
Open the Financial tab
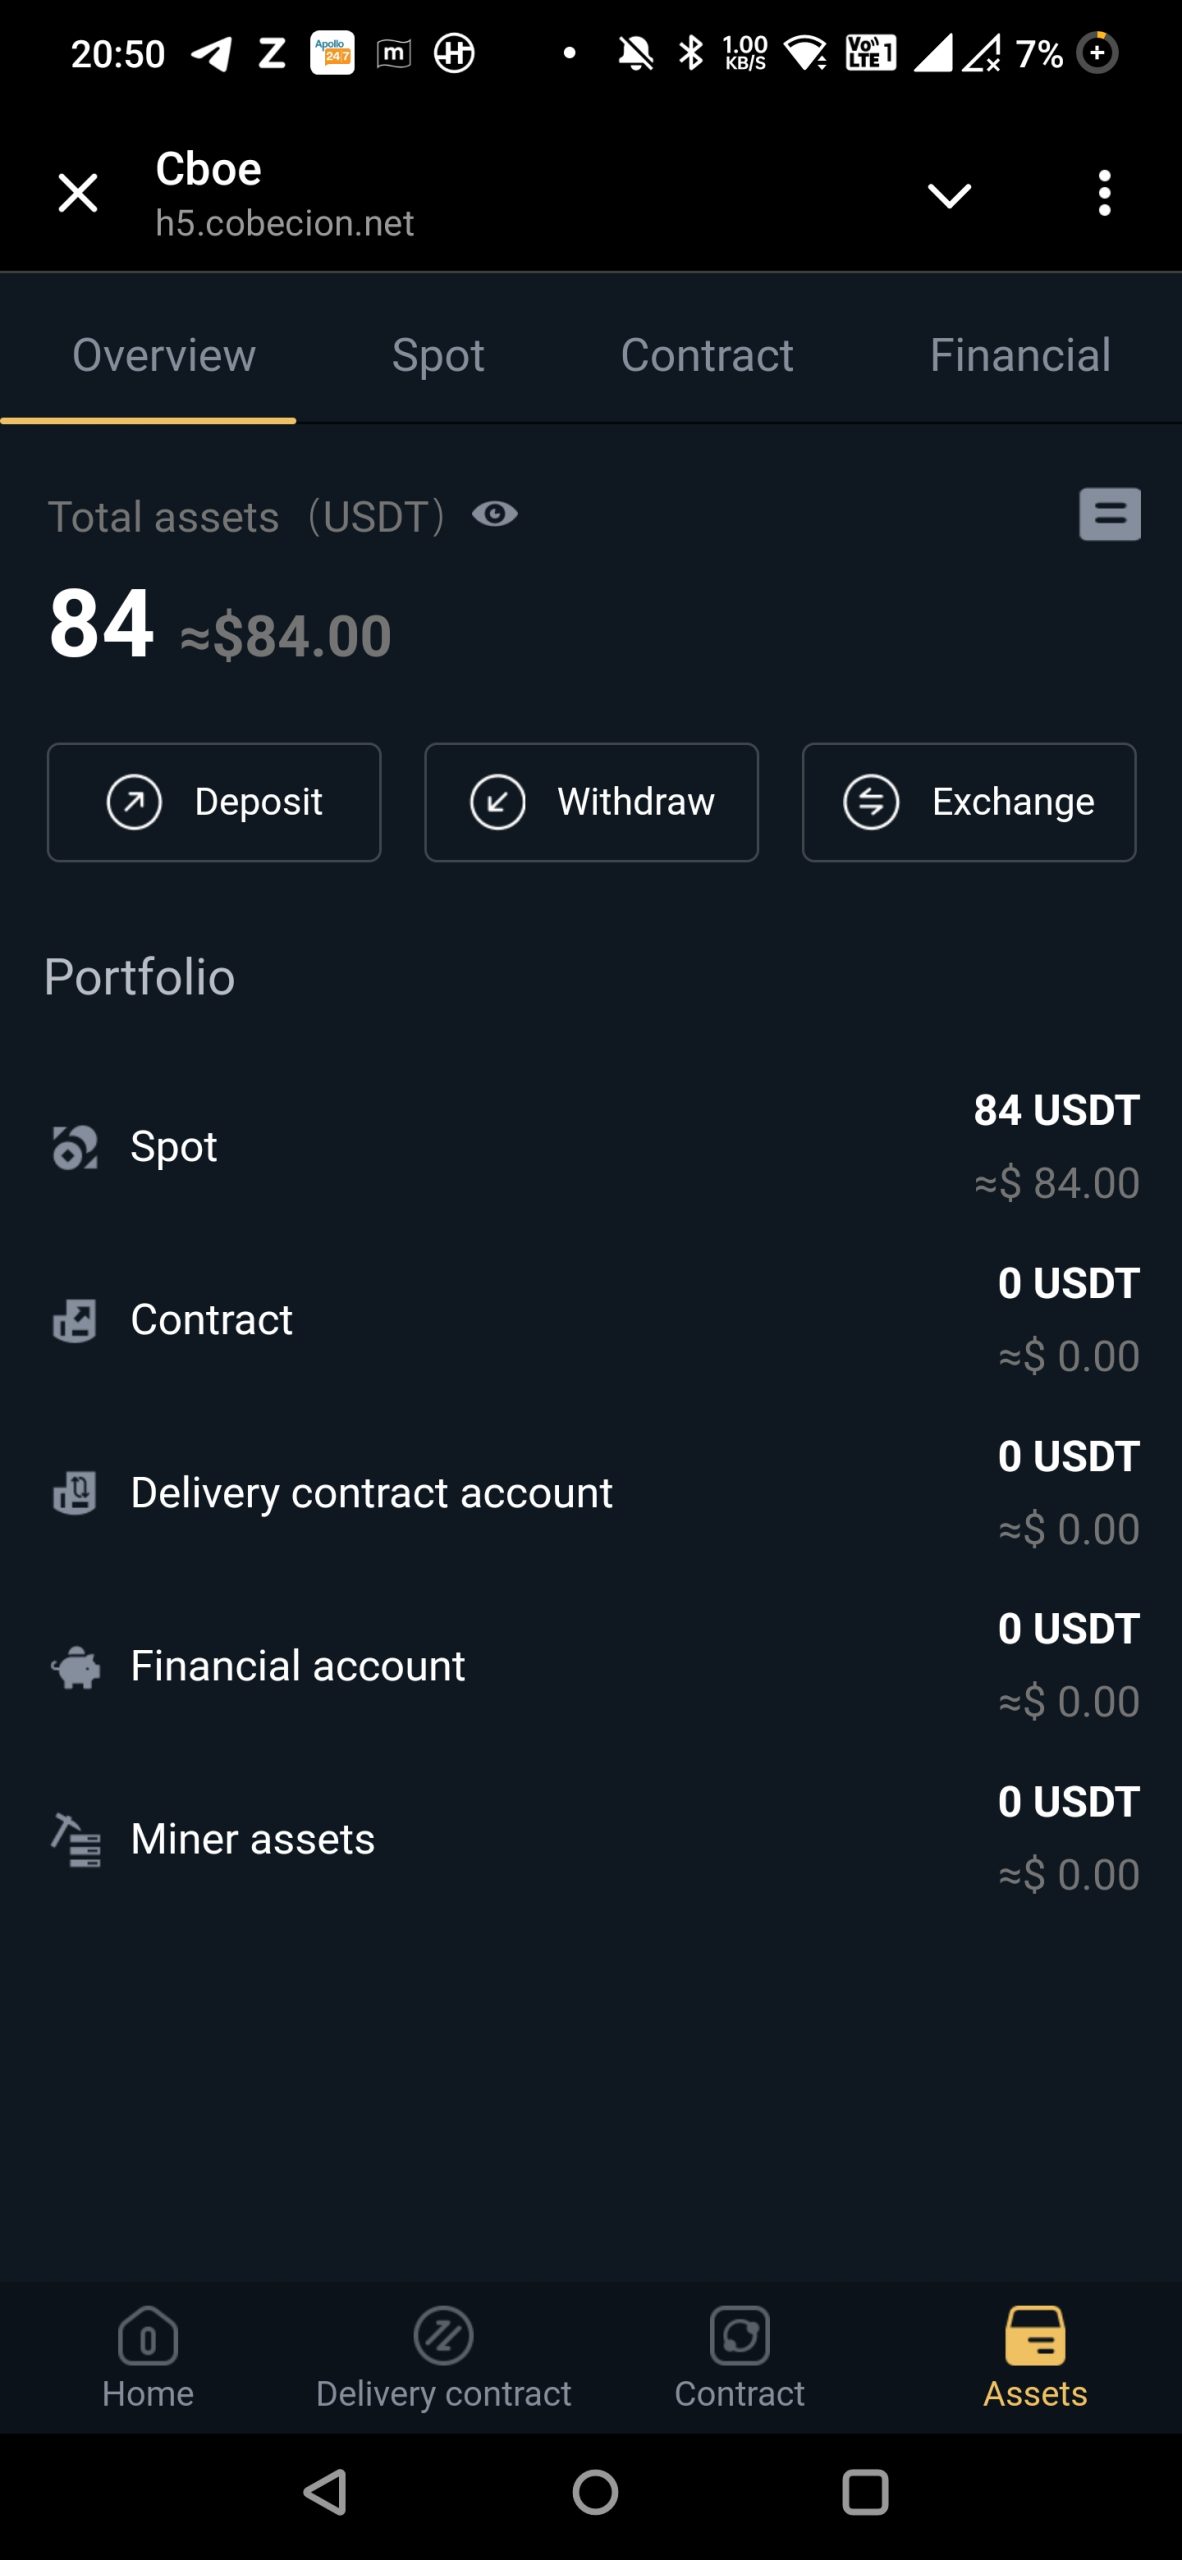tap(1019, 356)
